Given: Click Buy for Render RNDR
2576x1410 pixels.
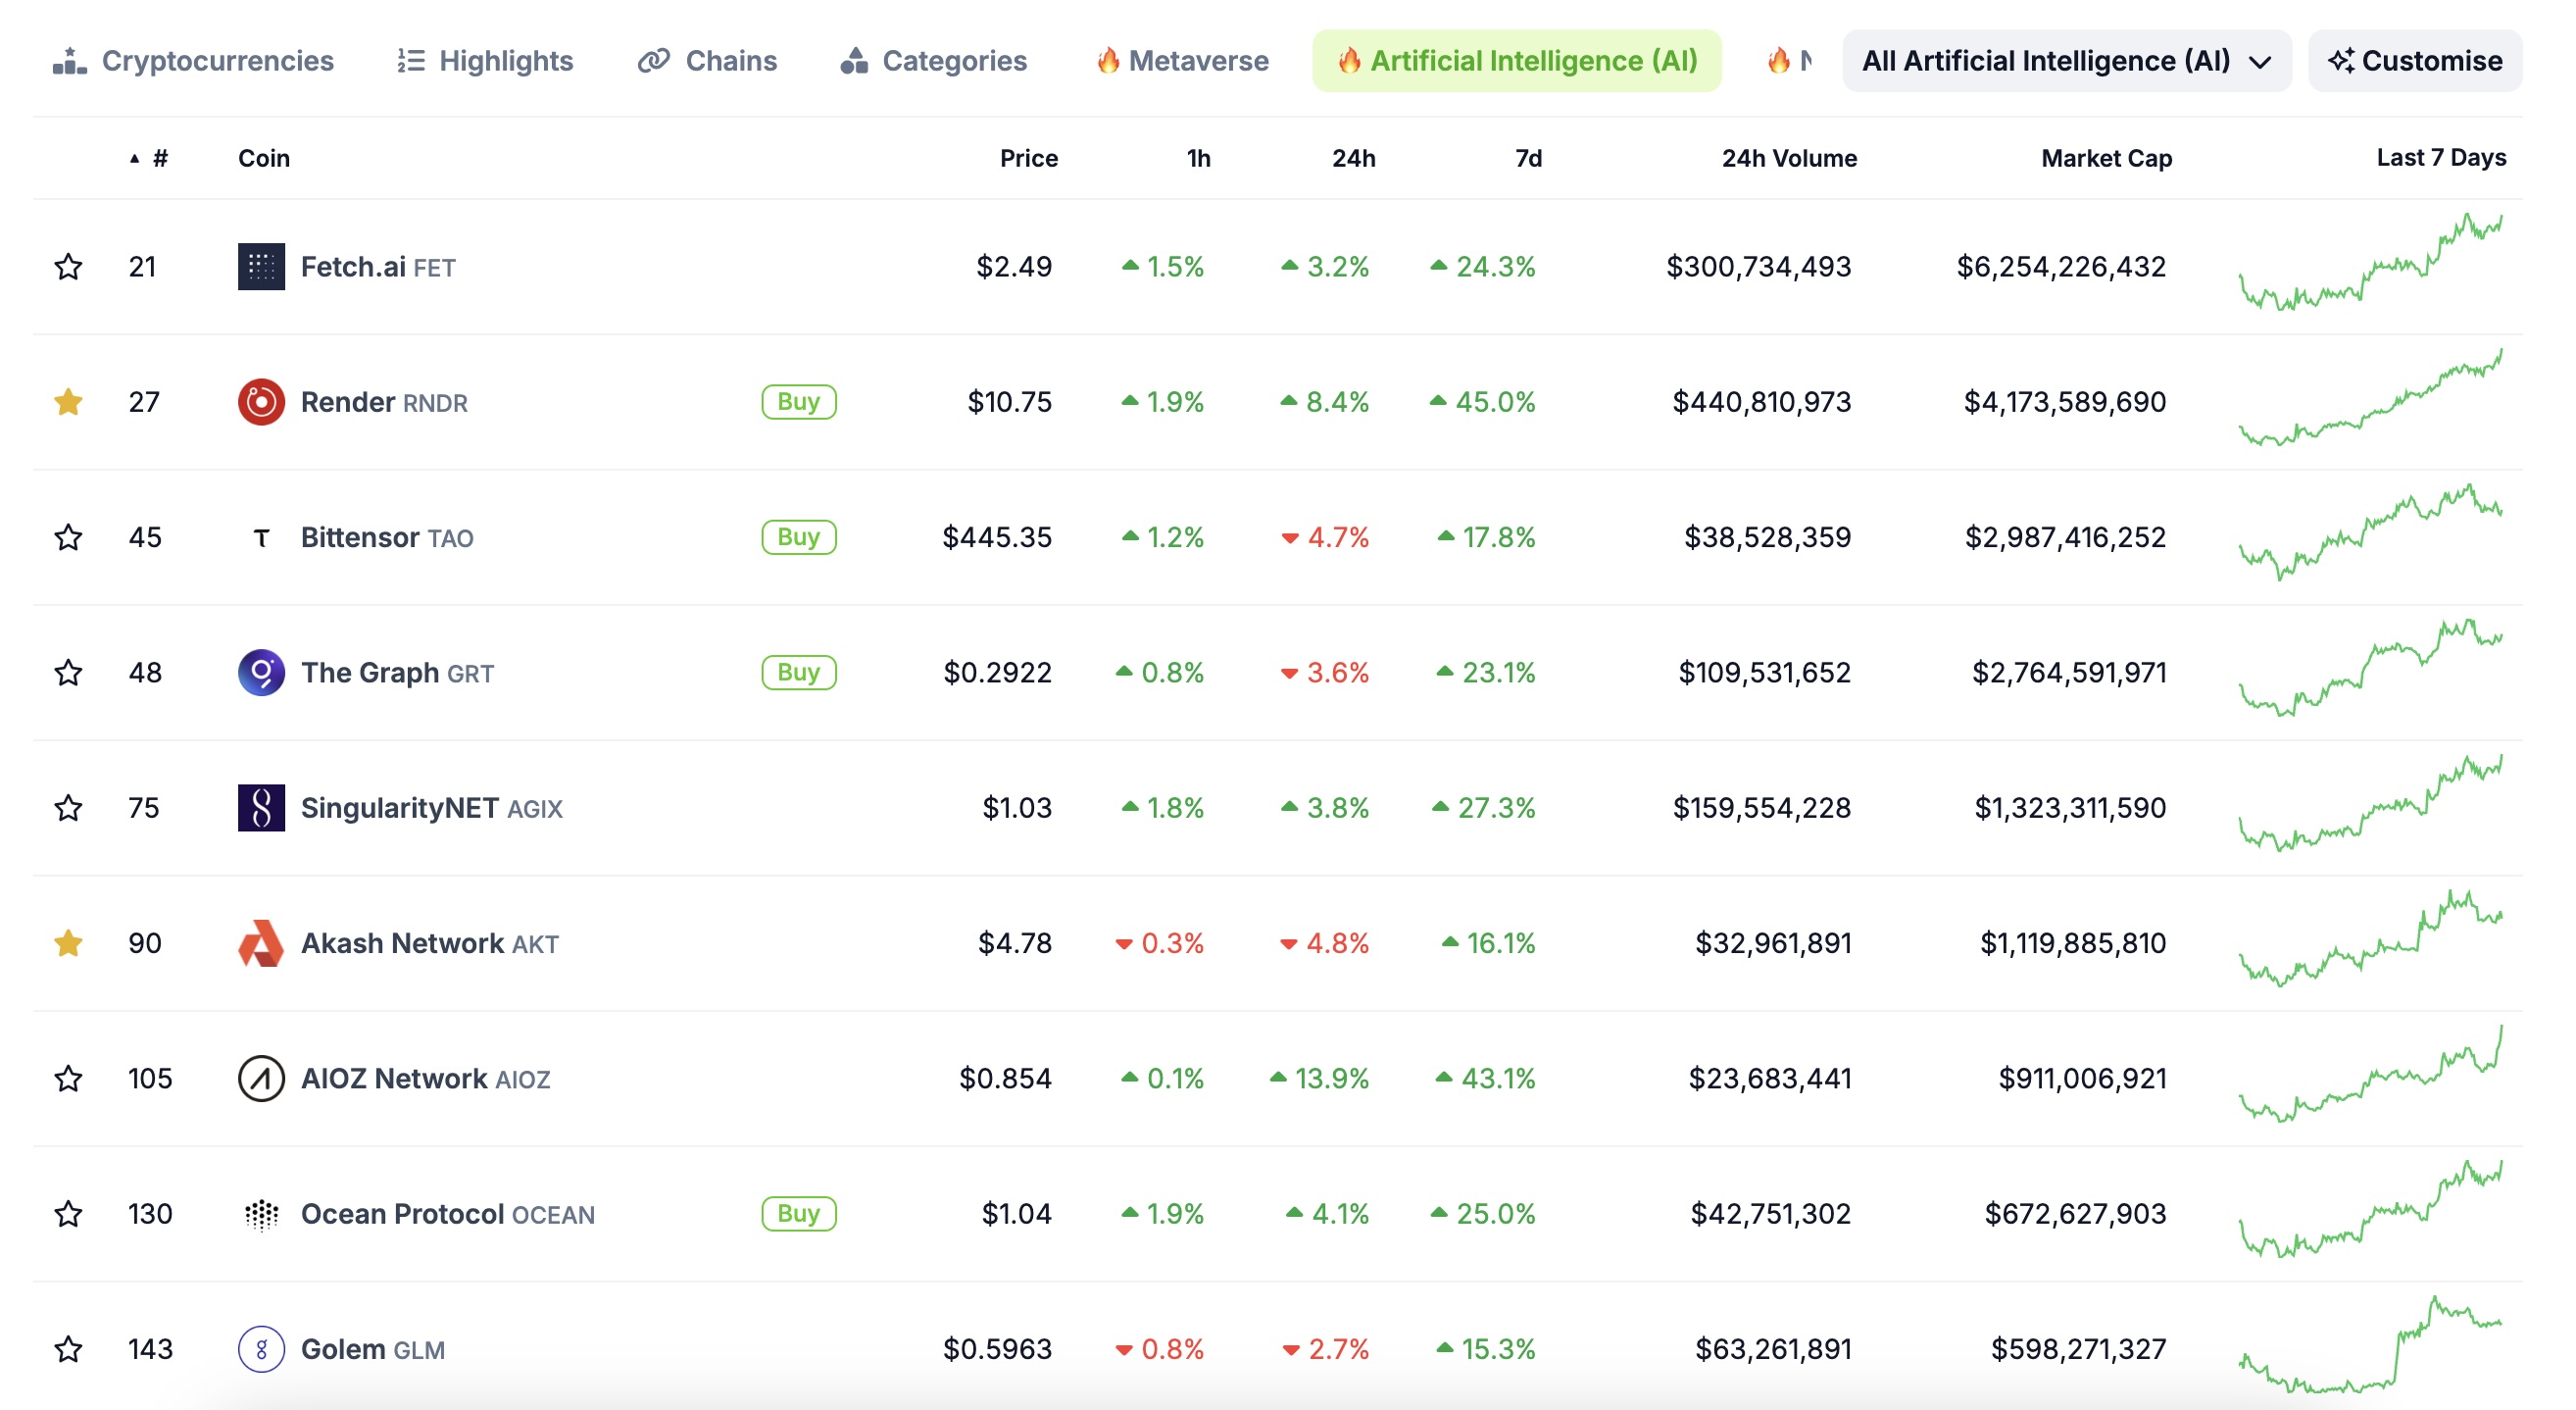Looking at the screenshot, I should 799,402.
